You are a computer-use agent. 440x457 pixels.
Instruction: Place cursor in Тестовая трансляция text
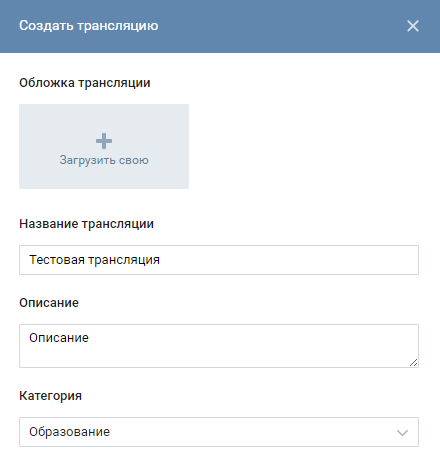coord(94,260)
